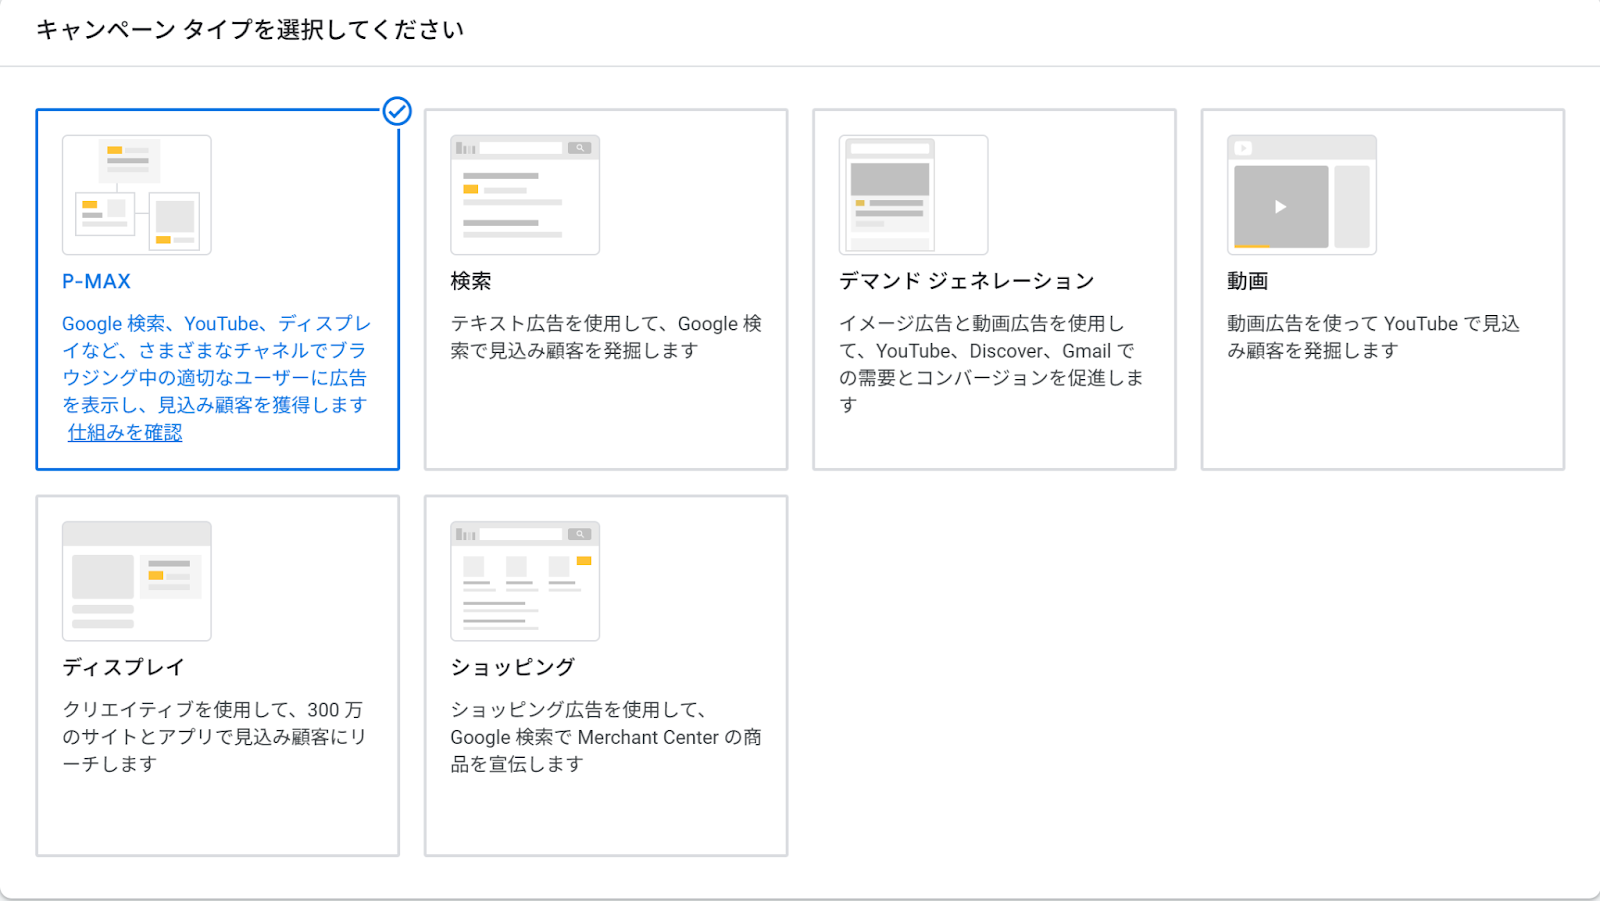Click the 検索 campaign illustration icon

click(525, 195)
